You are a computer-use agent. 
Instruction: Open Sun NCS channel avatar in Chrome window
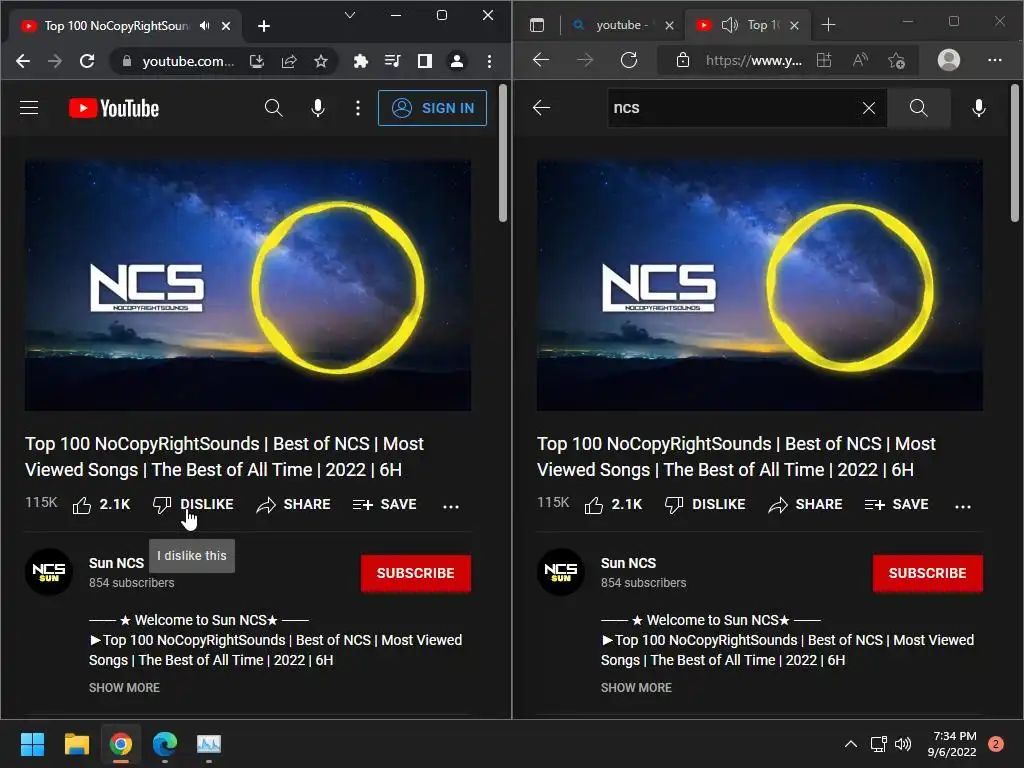48,571
